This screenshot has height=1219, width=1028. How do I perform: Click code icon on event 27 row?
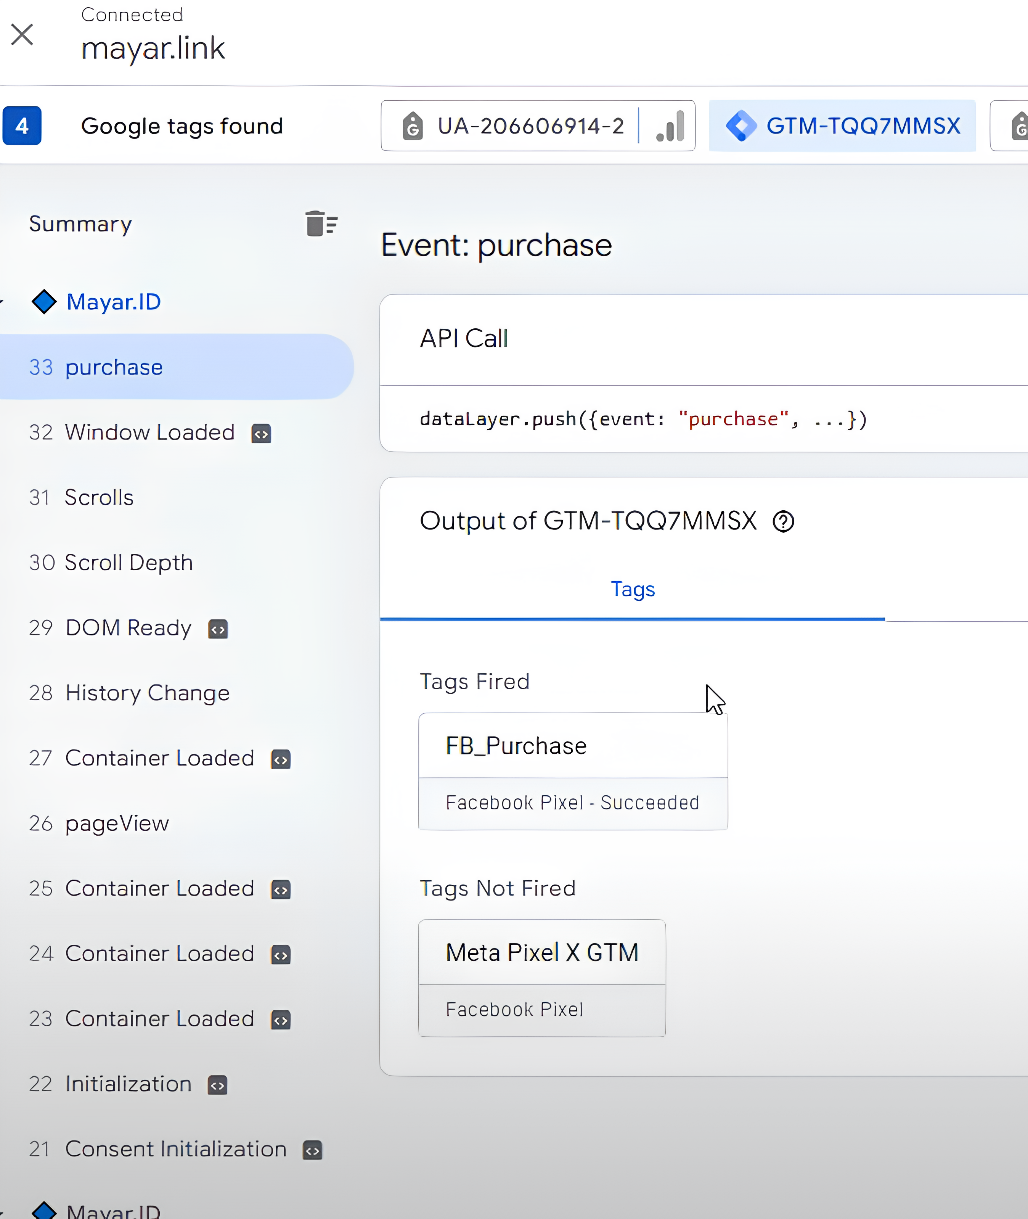[x=281, y=759]
